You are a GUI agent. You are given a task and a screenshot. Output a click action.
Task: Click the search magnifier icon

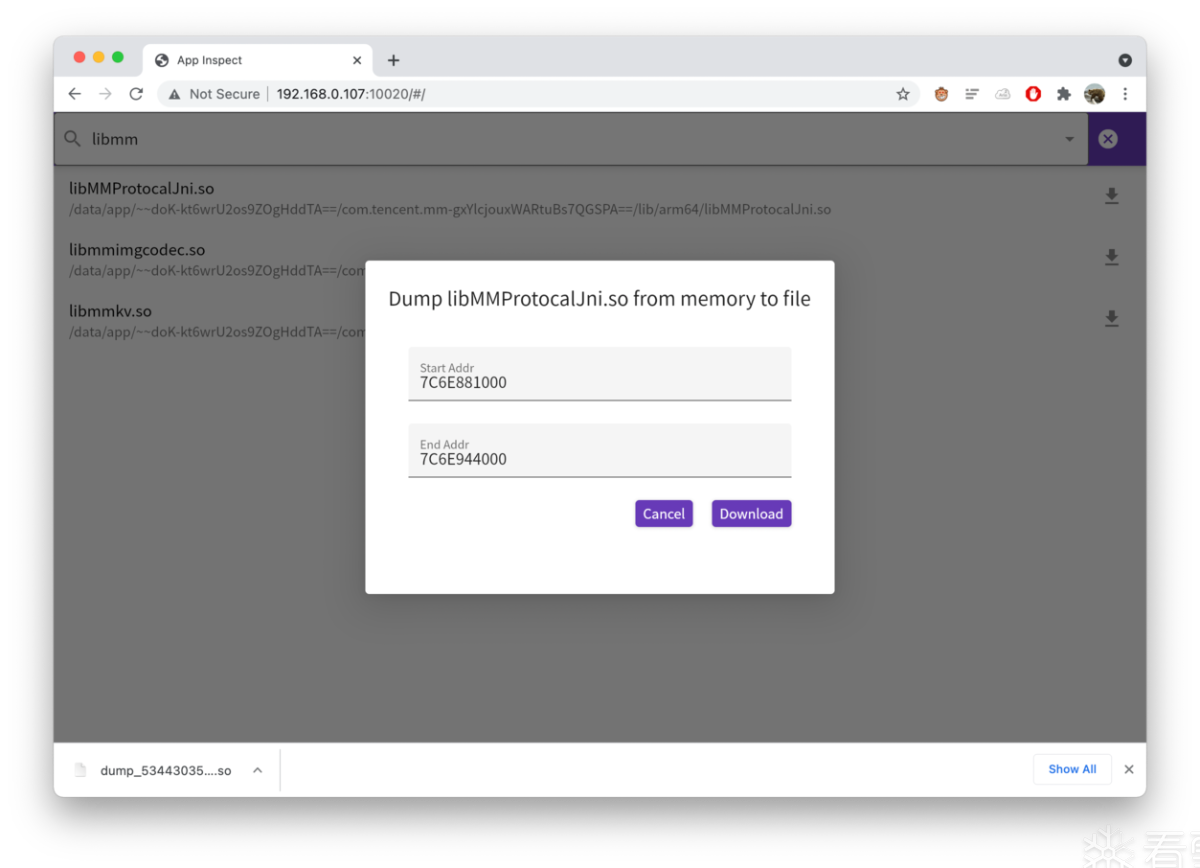(x=72, y=139)
